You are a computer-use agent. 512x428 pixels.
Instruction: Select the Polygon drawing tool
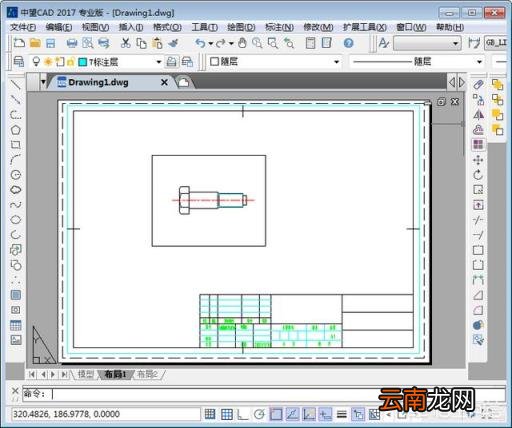pyautogui.click(x=15, y=130)
